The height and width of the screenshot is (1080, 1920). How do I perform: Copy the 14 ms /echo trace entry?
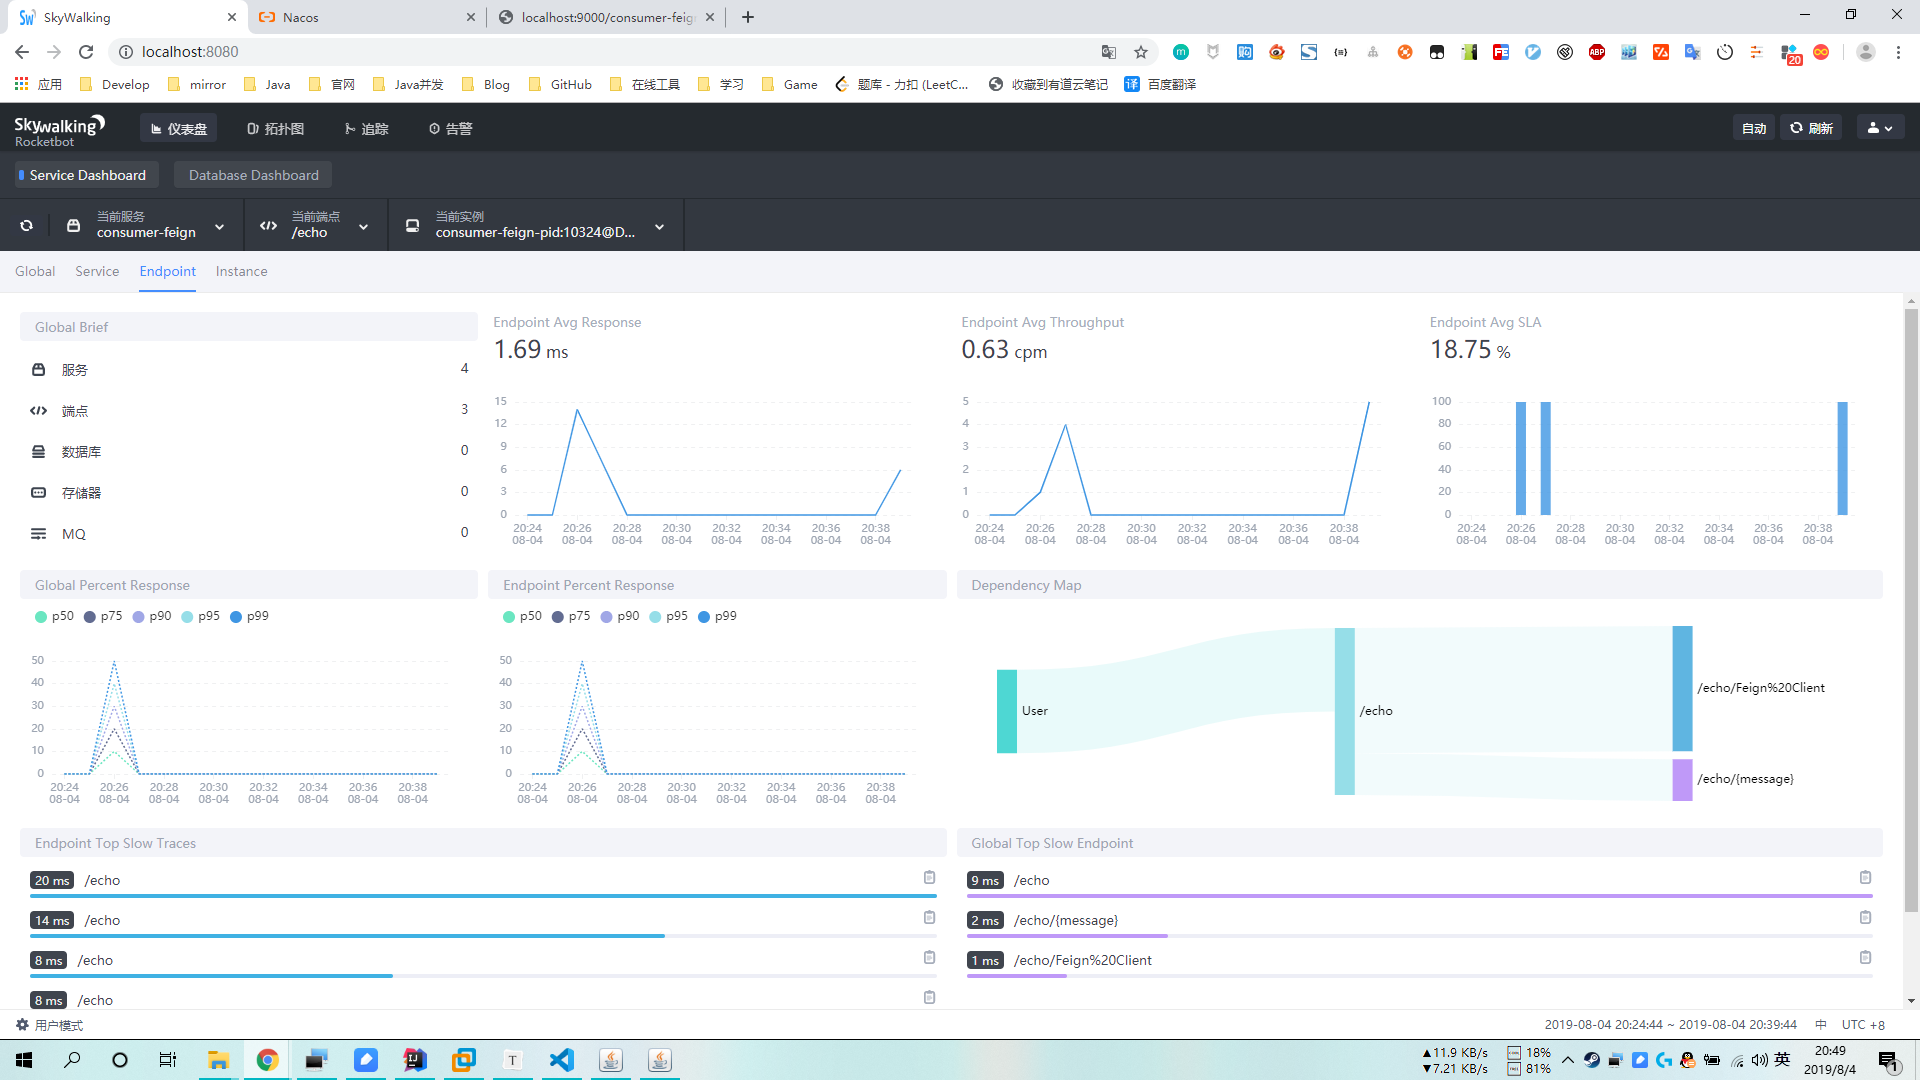point(929,918)
